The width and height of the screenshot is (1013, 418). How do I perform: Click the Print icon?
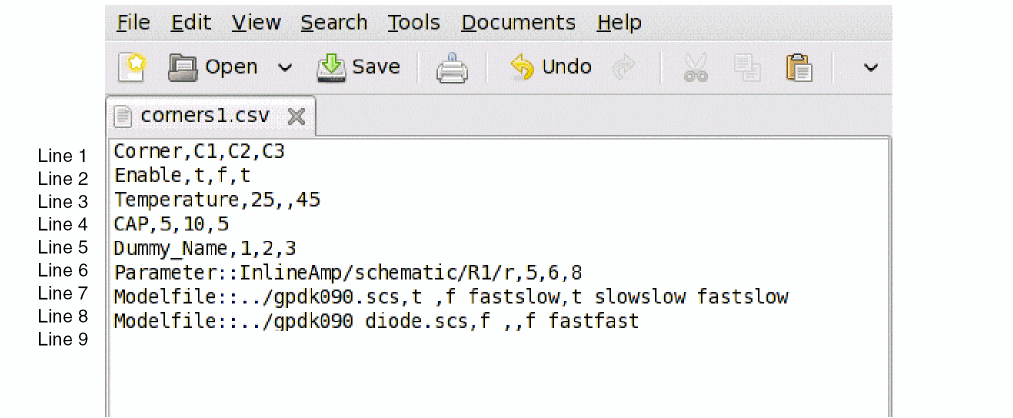(x=451, y=68)
